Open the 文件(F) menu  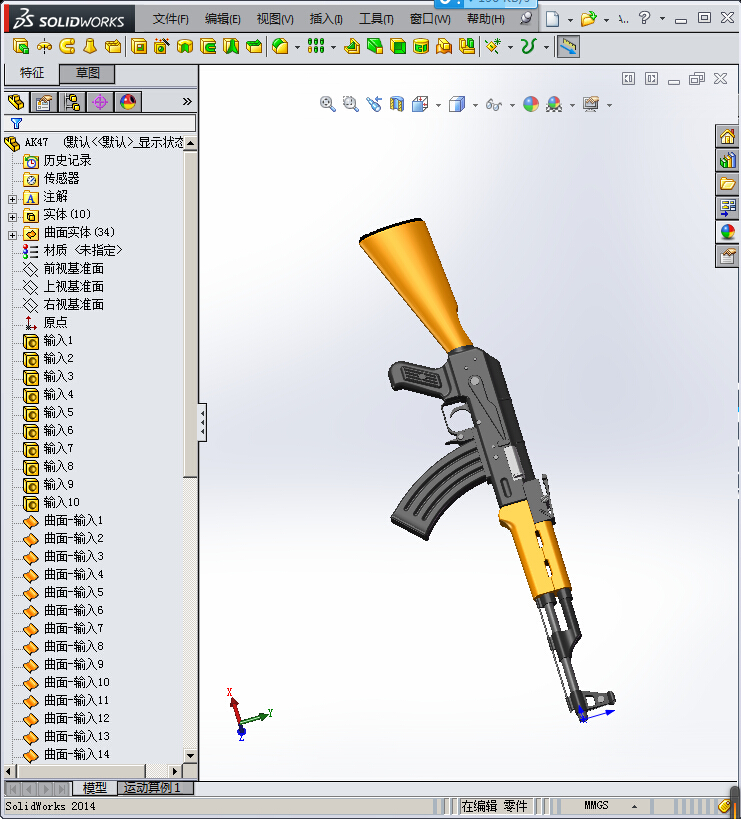[170, 19]
